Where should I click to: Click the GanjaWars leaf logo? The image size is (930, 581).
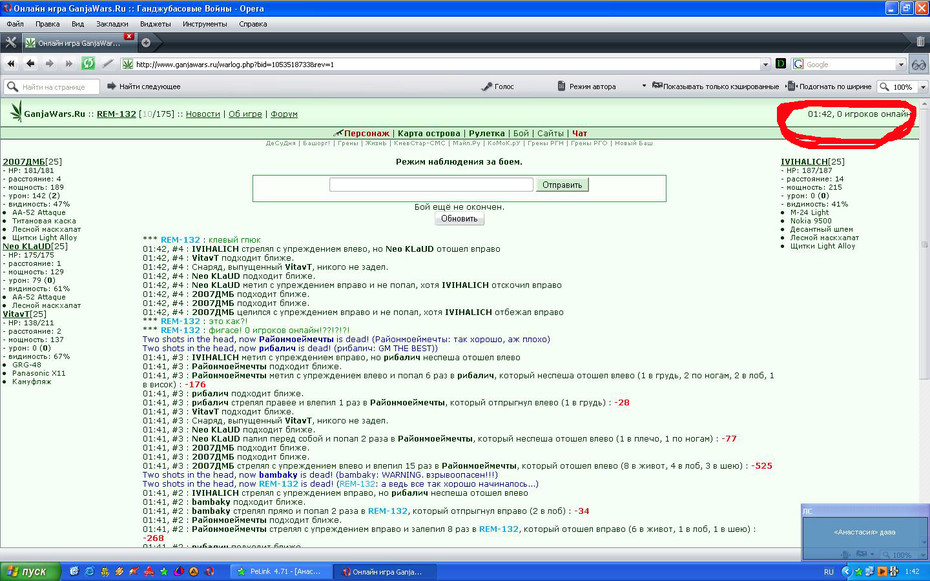point(16,111)
